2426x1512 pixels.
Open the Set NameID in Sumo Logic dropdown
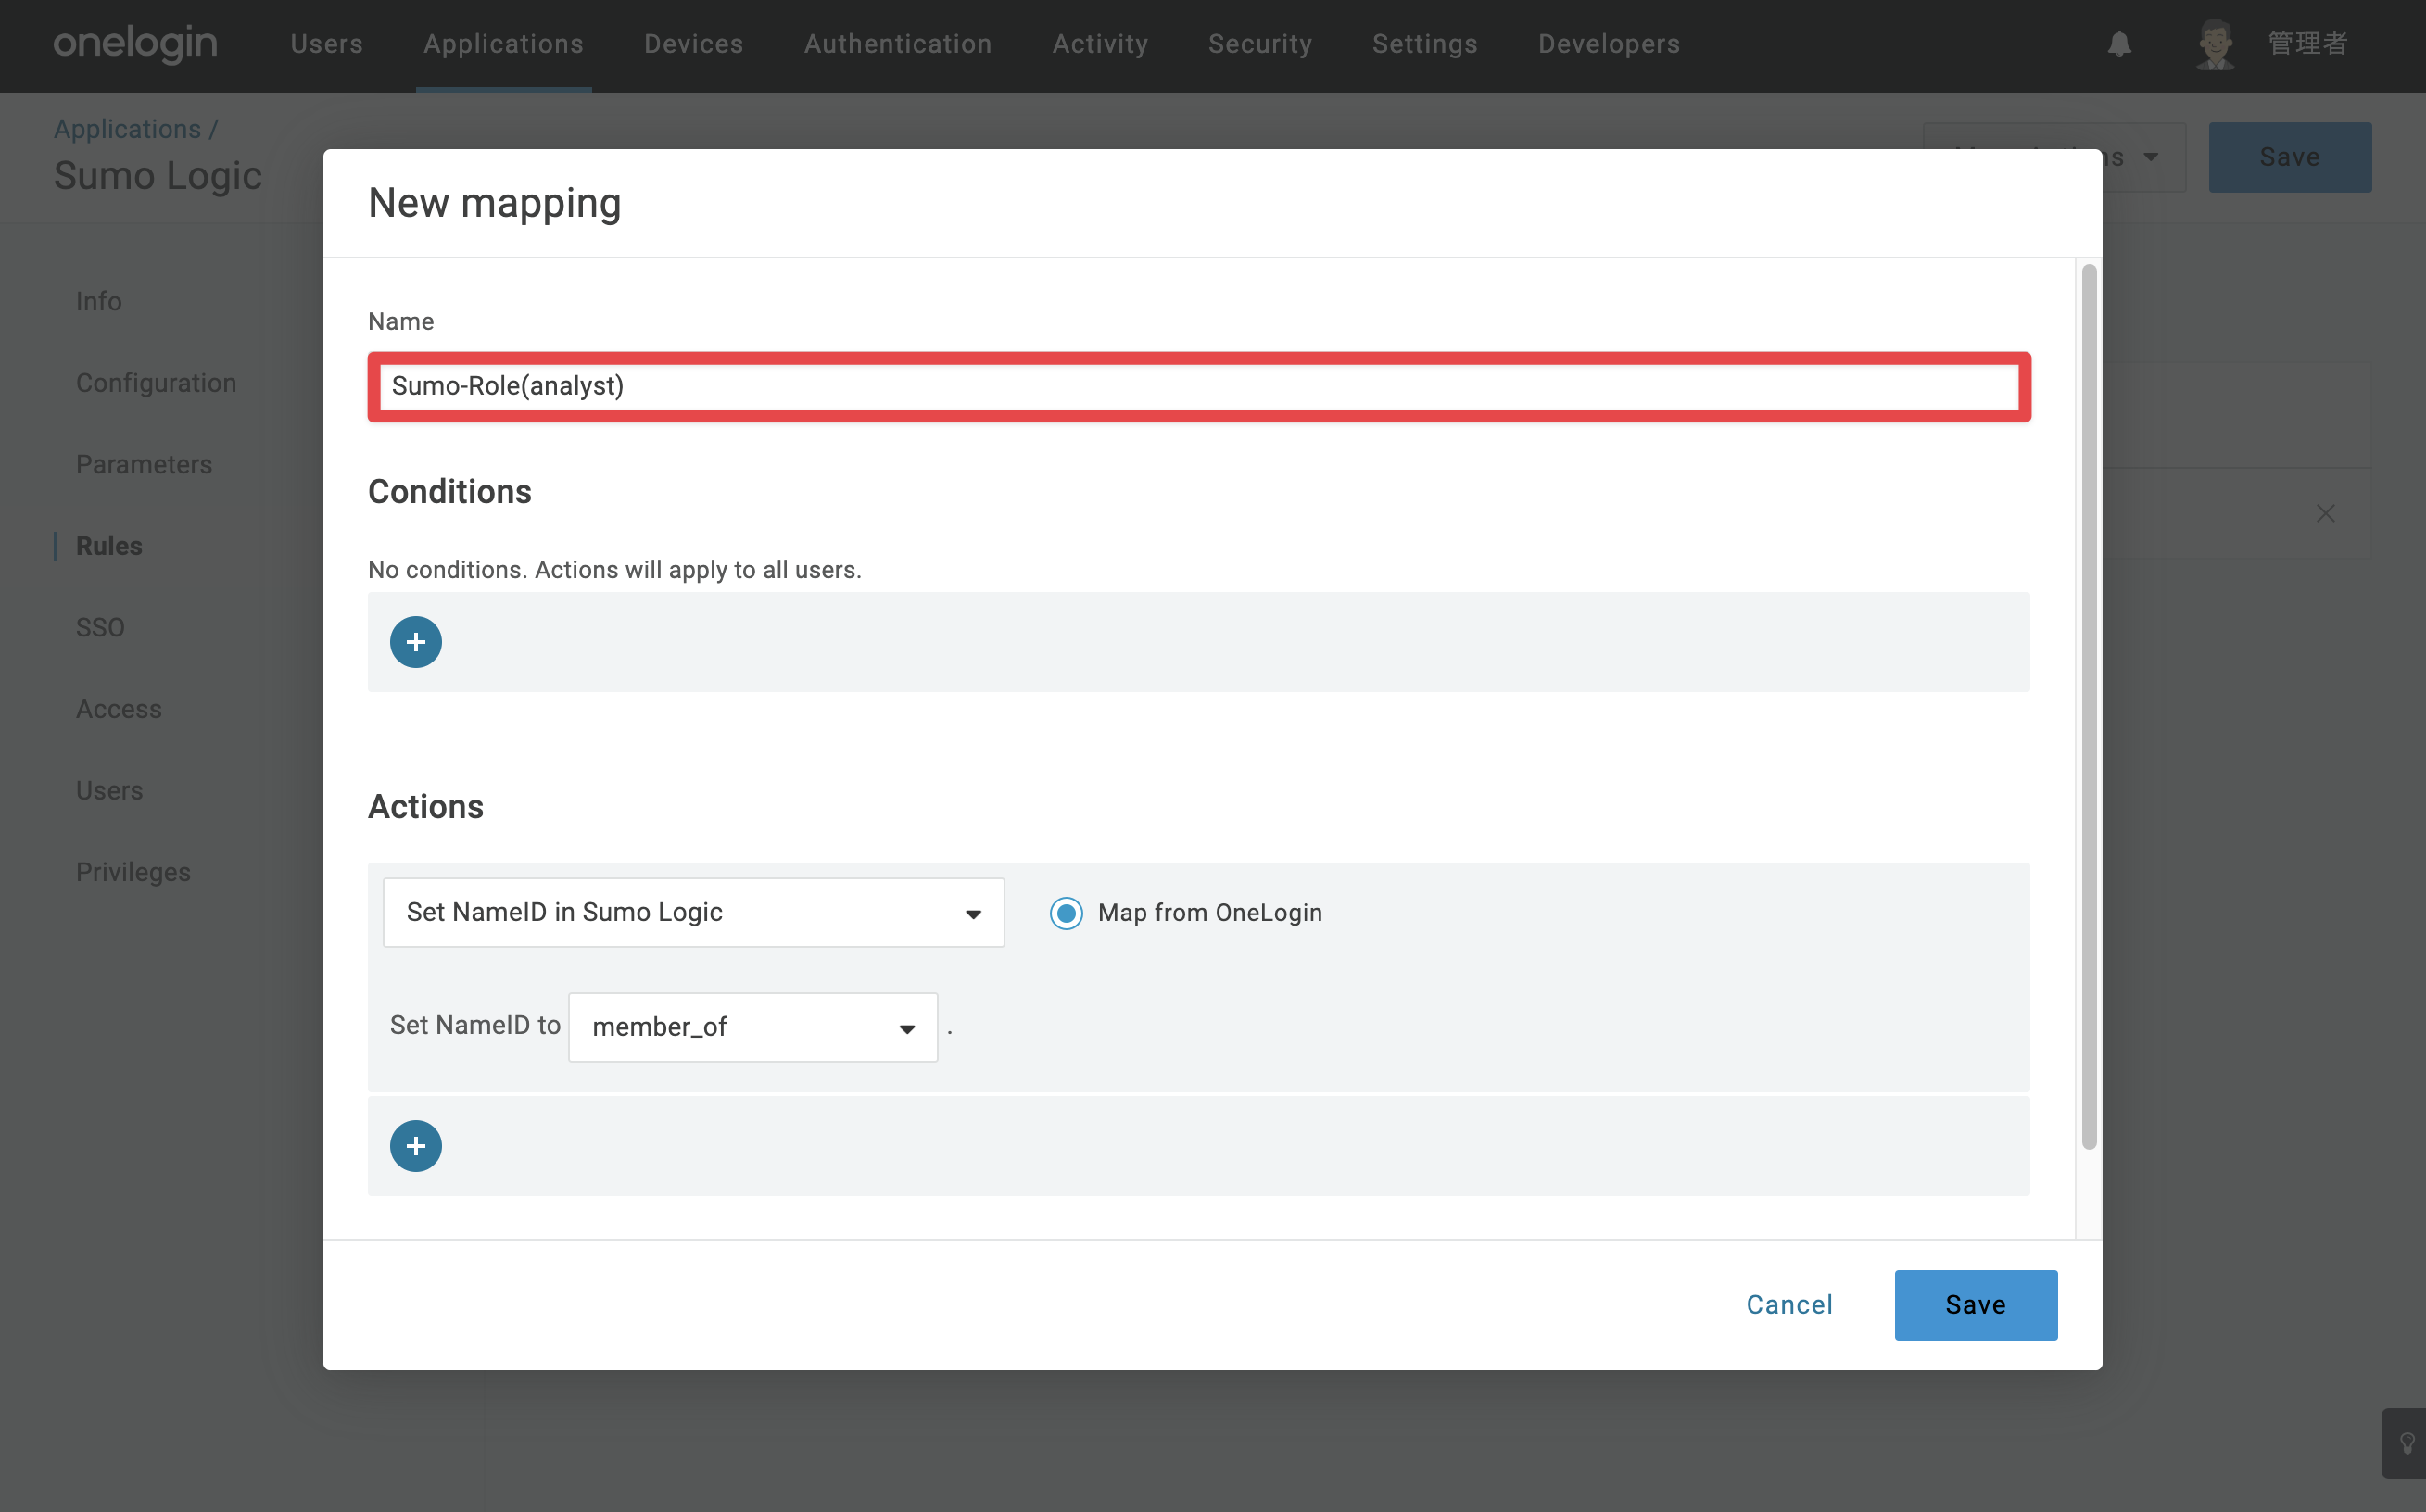(694, 913)
